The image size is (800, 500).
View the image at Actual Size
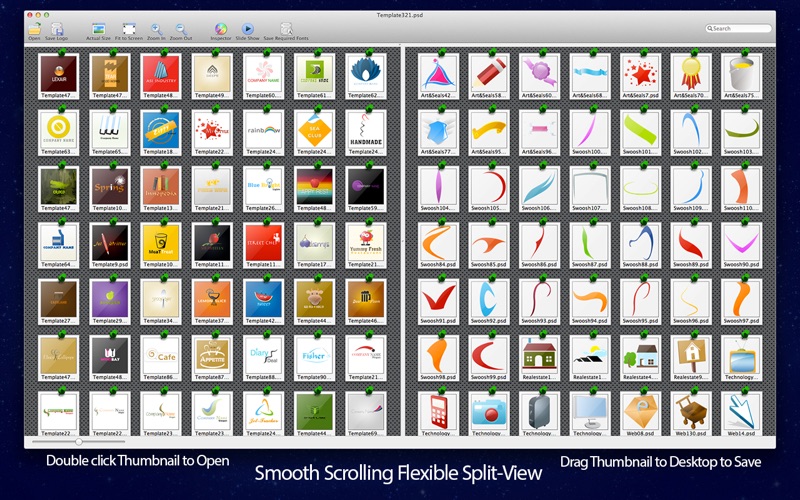click(x=98, y=29)
